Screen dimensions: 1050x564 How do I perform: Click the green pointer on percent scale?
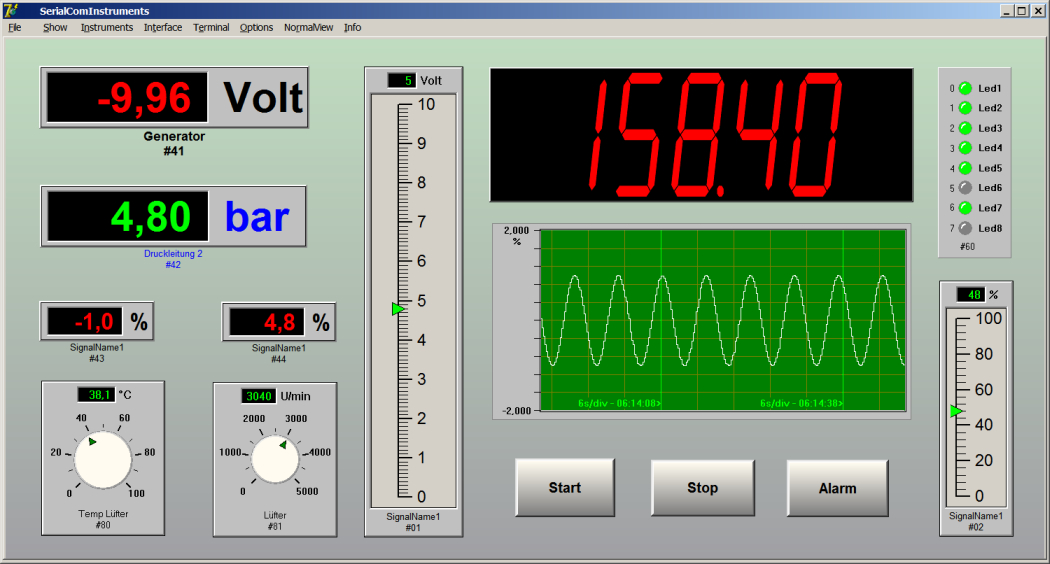[956, 411]
